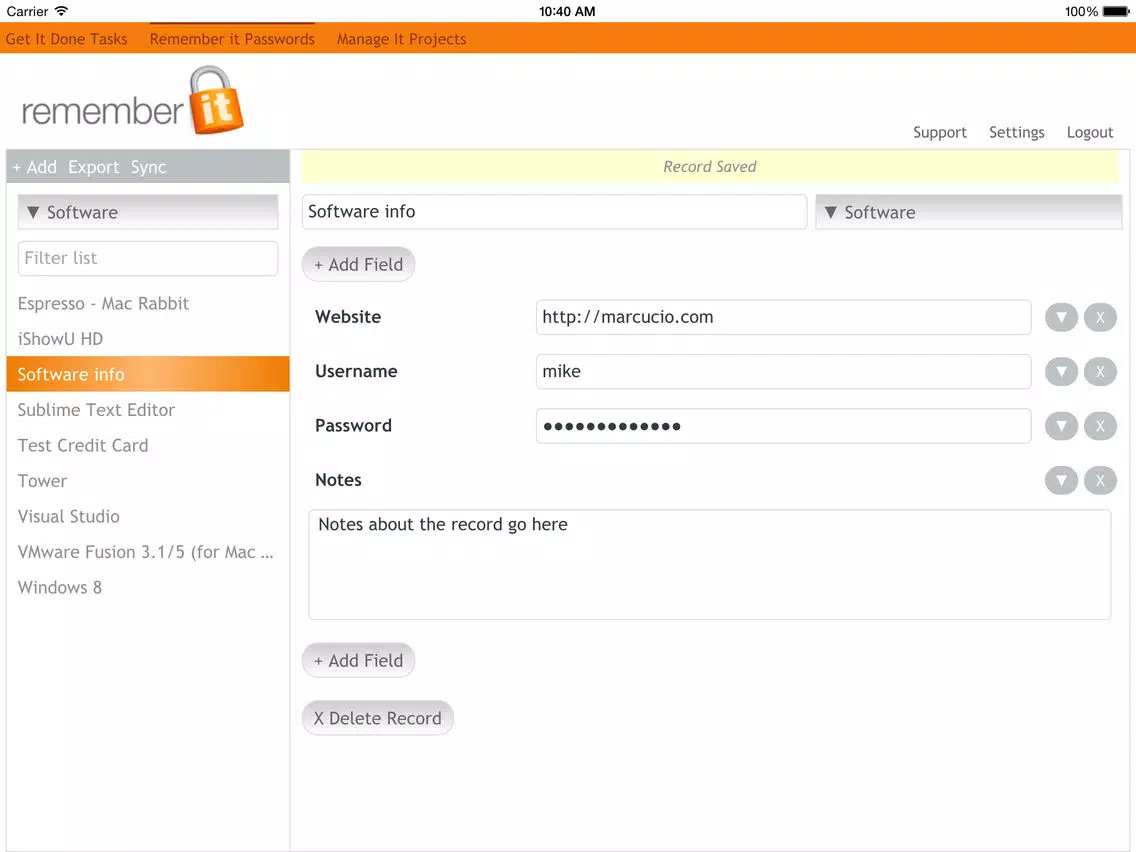Click Export in the sidebar toolbar

(x=93, y=167)
